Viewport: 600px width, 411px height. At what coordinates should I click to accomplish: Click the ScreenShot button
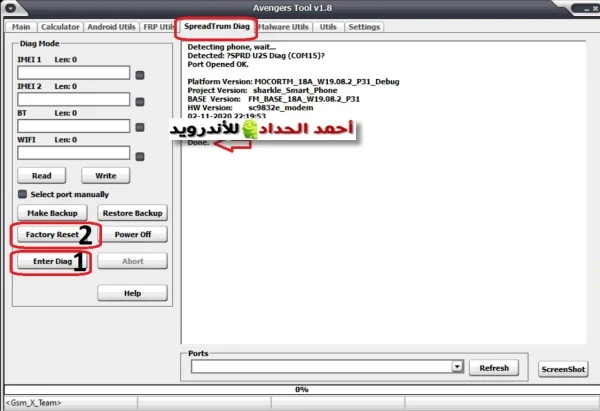[563, 369]
